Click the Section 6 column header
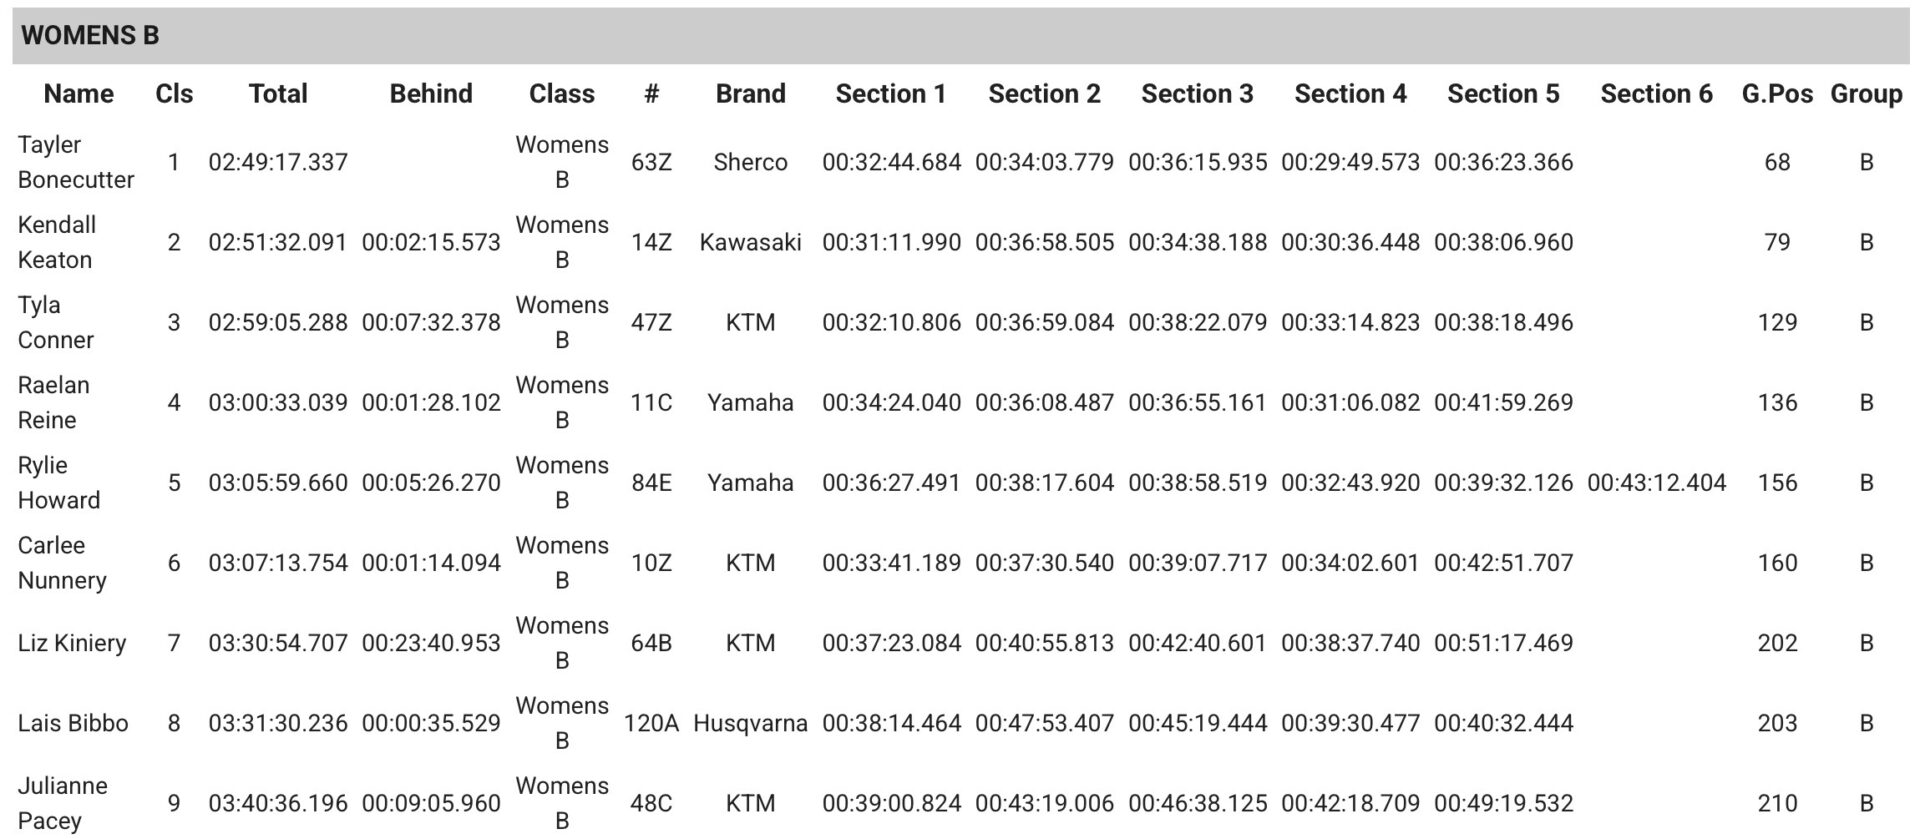1920x839 pixels. pos(1656,94)
